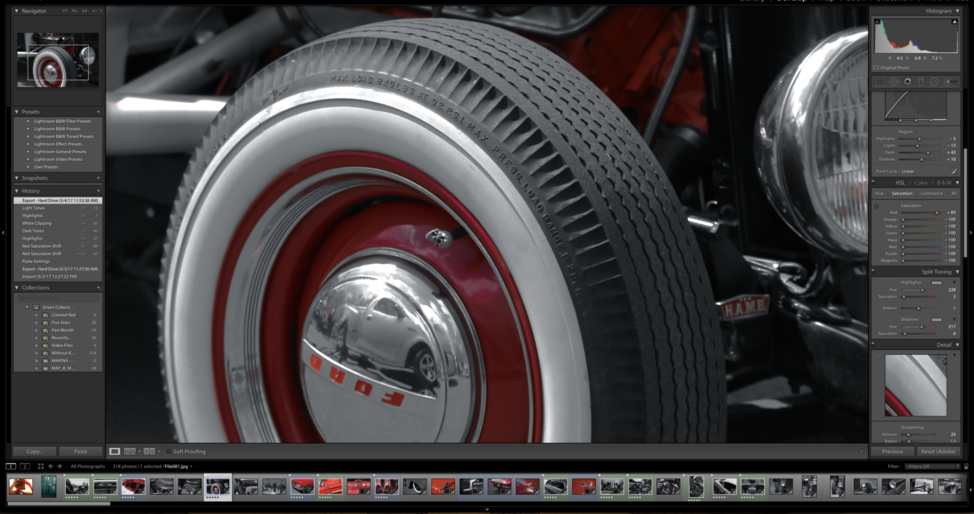Toggle the Split Toning panel switch
The image size is (974, 514).
coord(875,272)
